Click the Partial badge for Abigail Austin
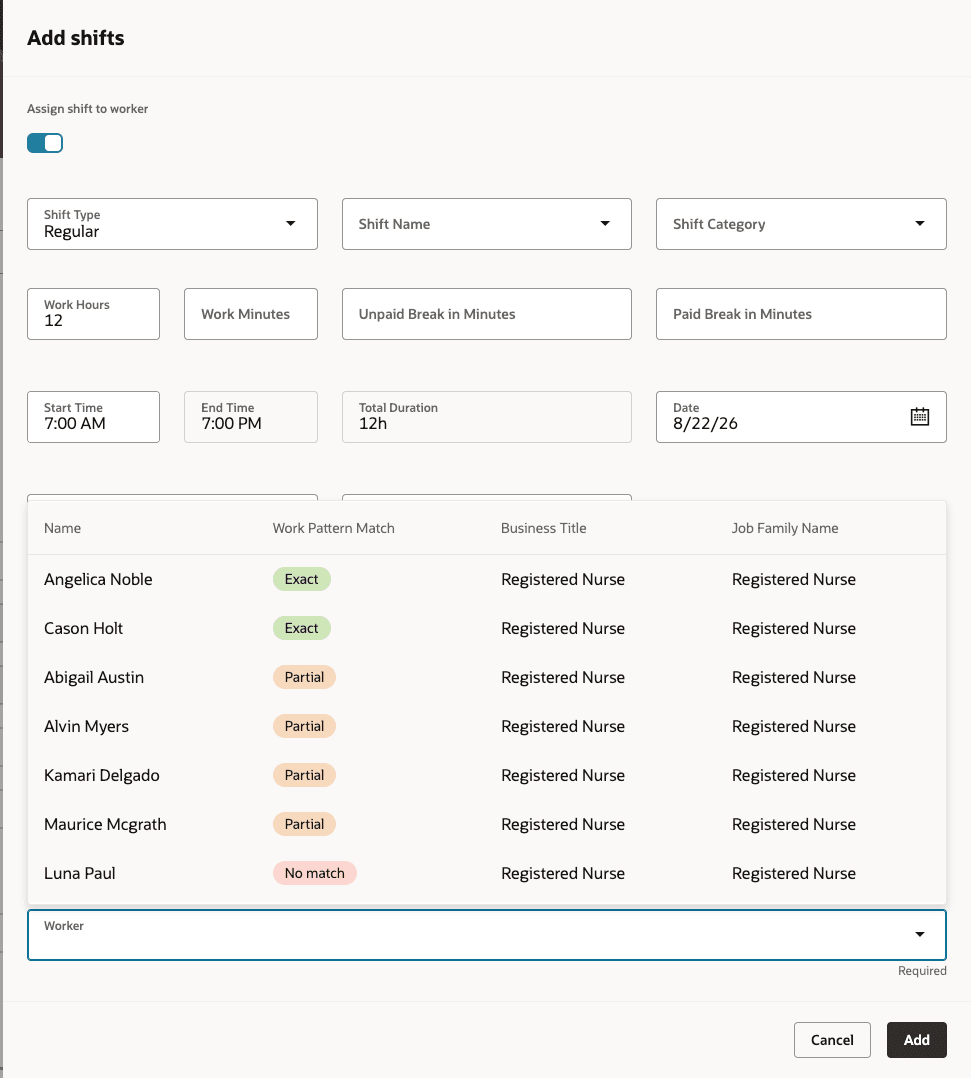This screenshot has height=1078, width=971. click(304, 677)
